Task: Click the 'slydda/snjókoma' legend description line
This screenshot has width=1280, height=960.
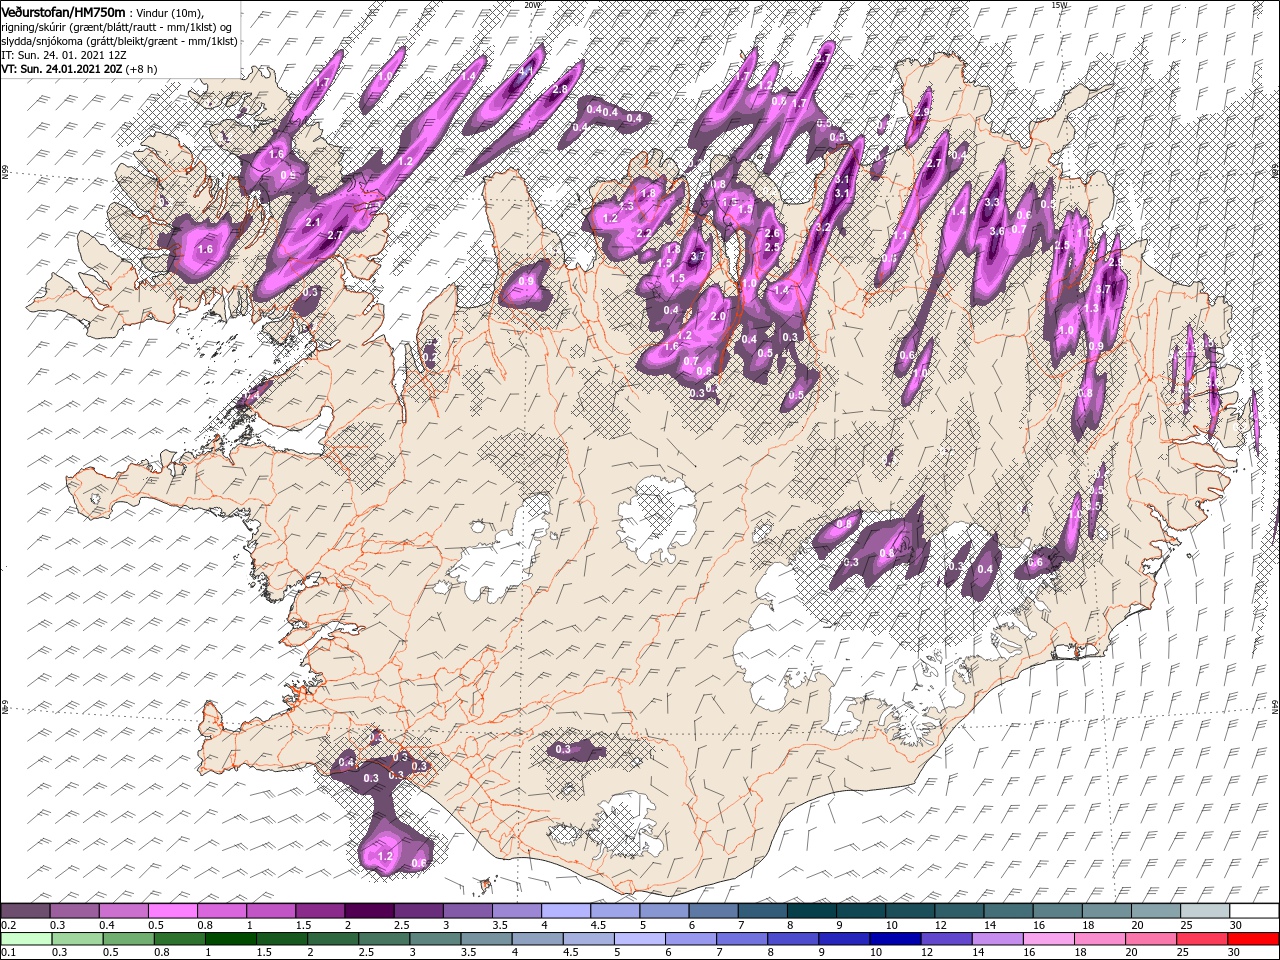Action: point(118,41)
